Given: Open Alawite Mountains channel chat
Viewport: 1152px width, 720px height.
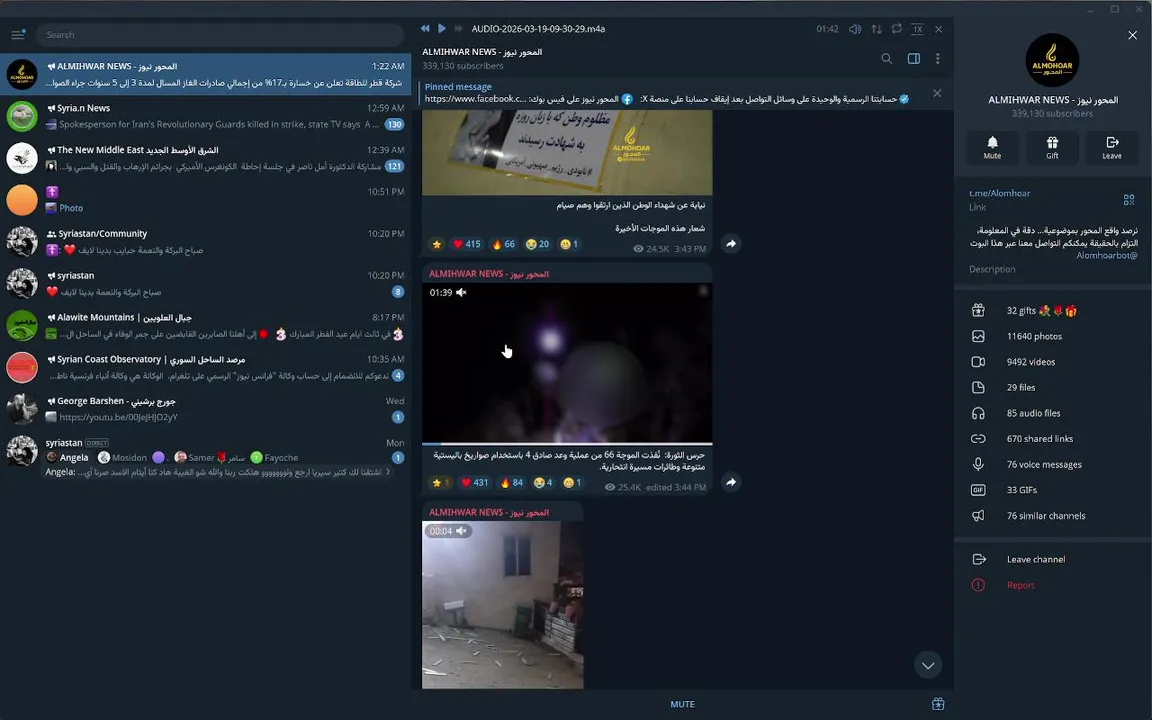Looking at the screenshot, I should (x=206, y=325).
